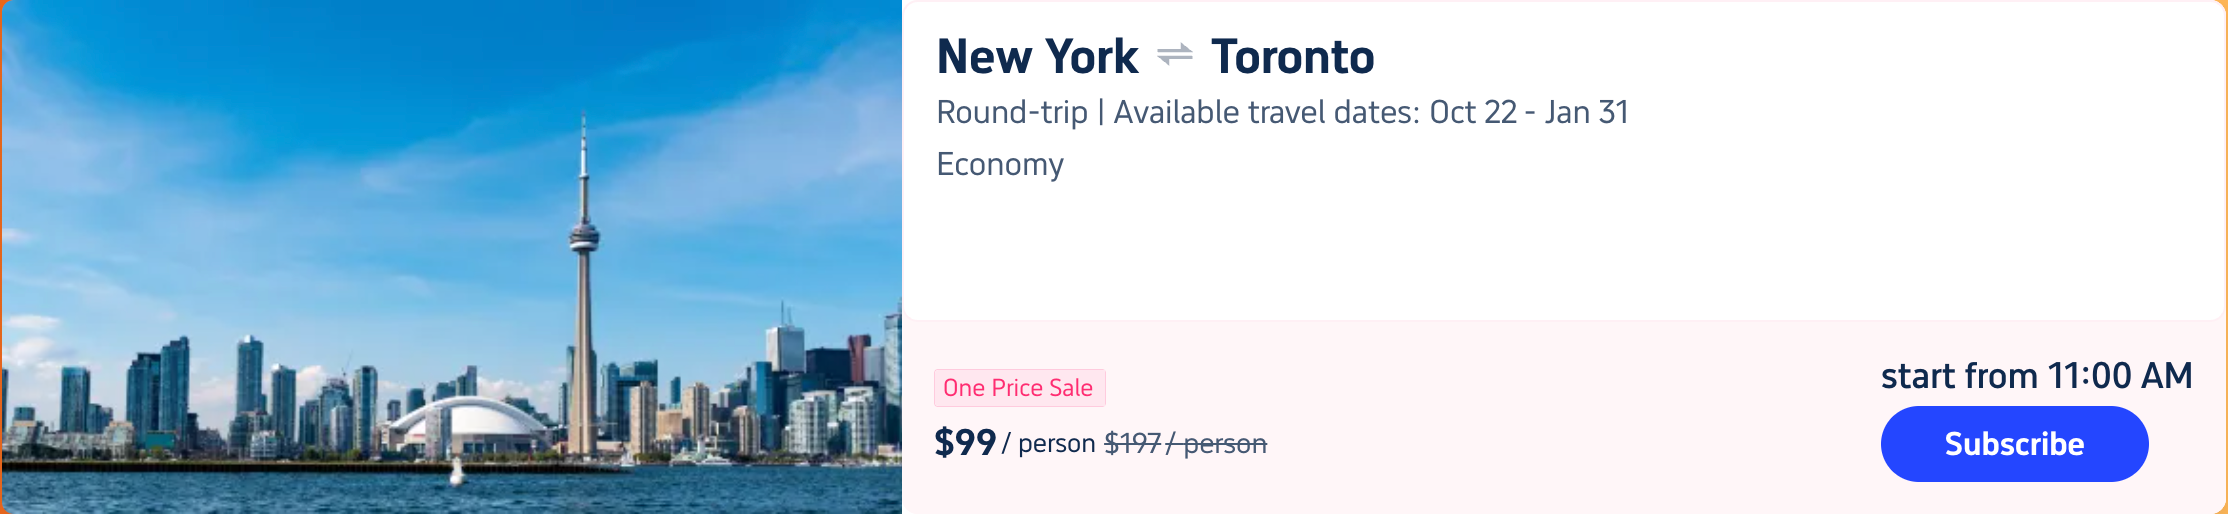Click the Economy cabin class label
Screen dimensions: 2228x514
(1000, 164)
